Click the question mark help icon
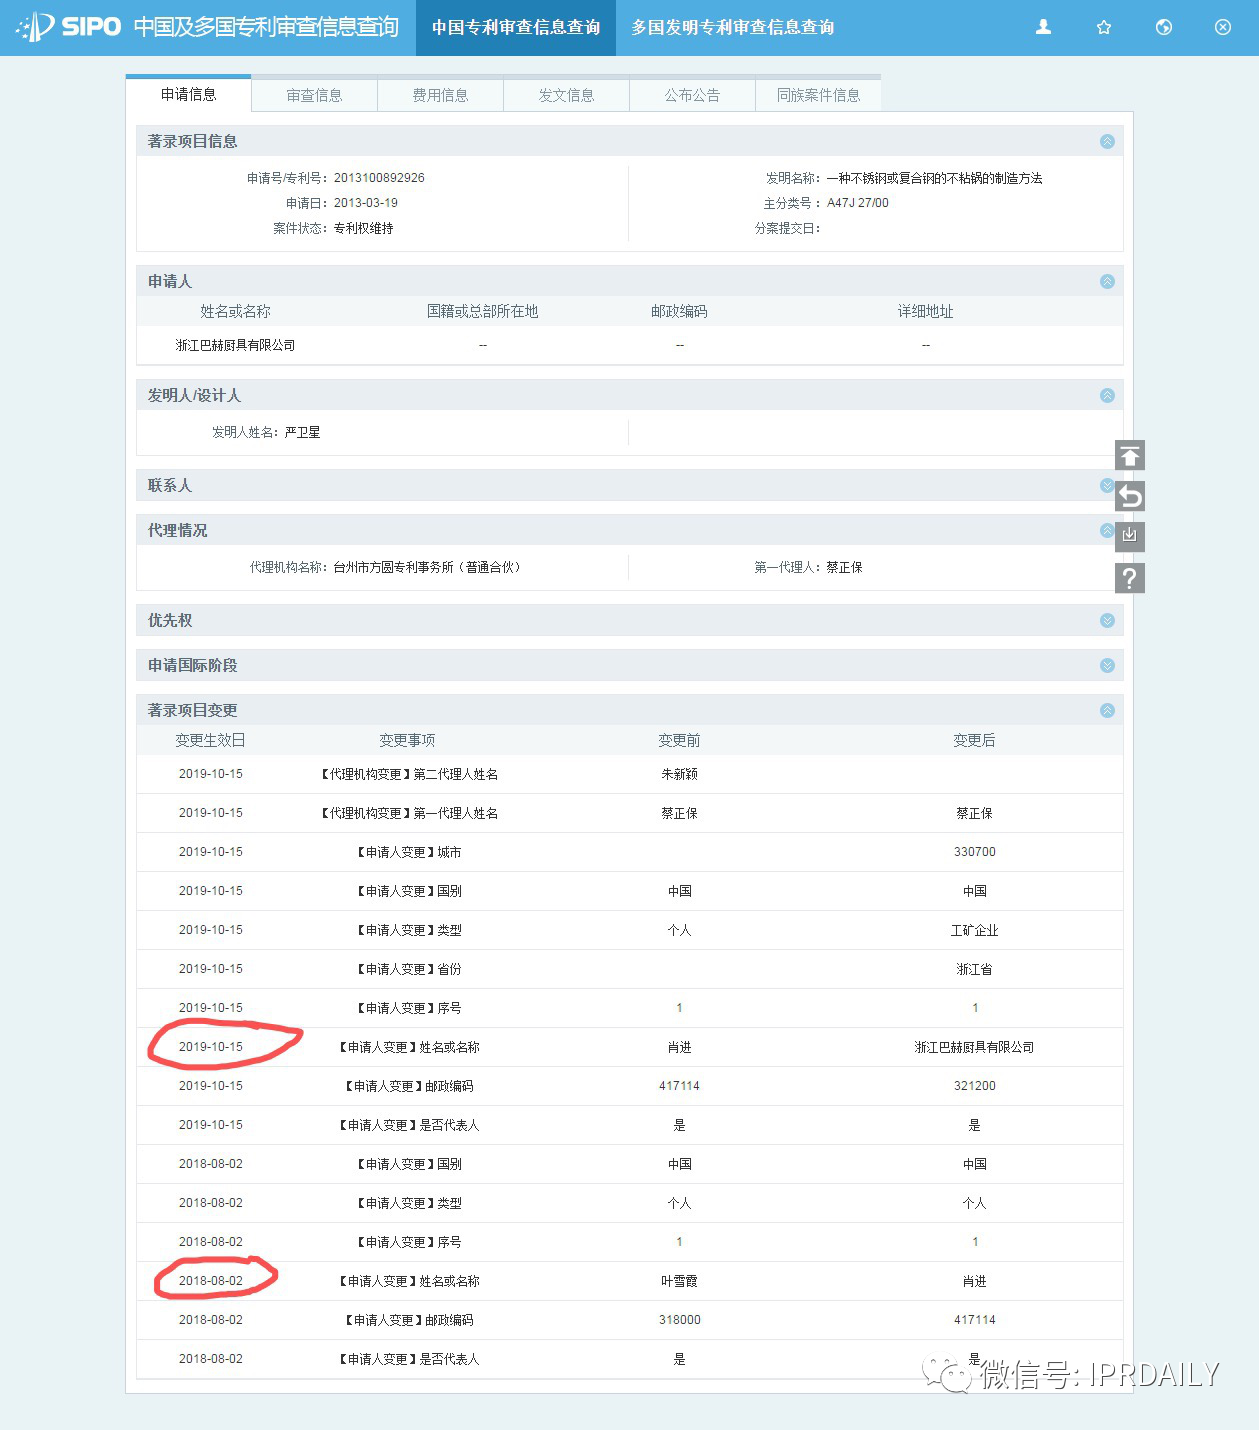The height and width of the screenshot is (1430, 1259). [1130, 577]
